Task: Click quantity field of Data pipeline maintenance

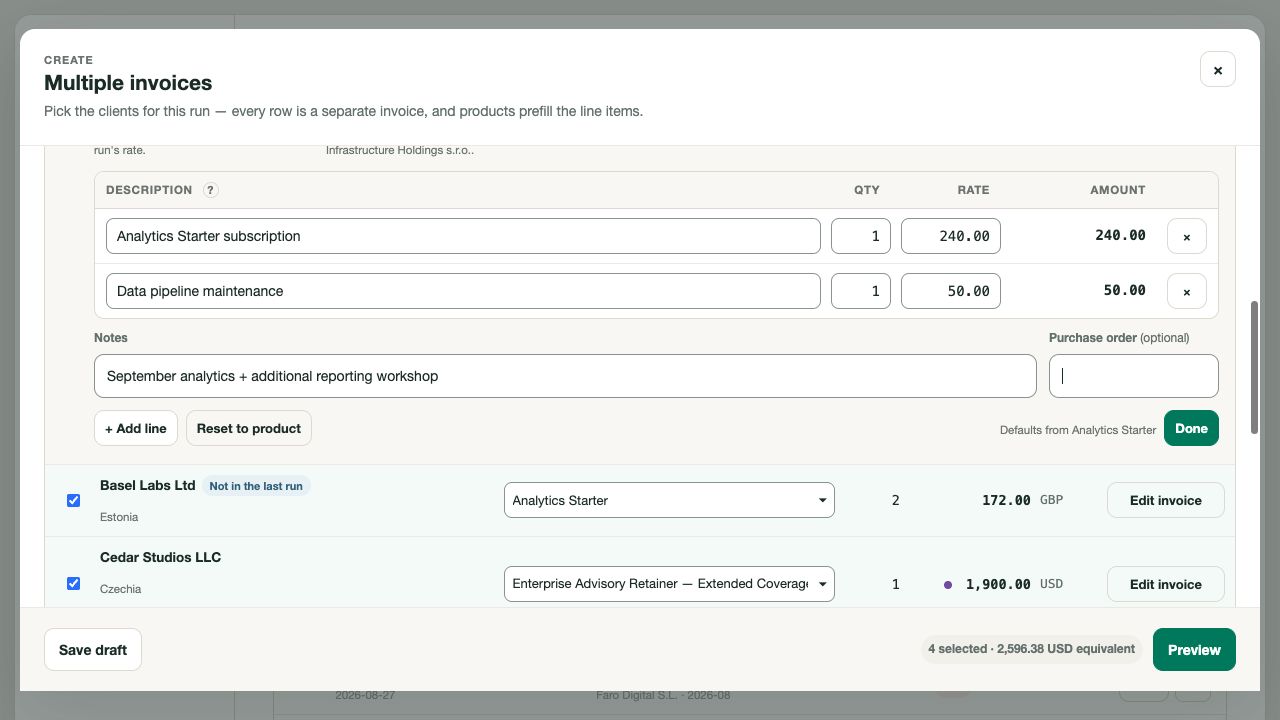Action: (861, 291)
